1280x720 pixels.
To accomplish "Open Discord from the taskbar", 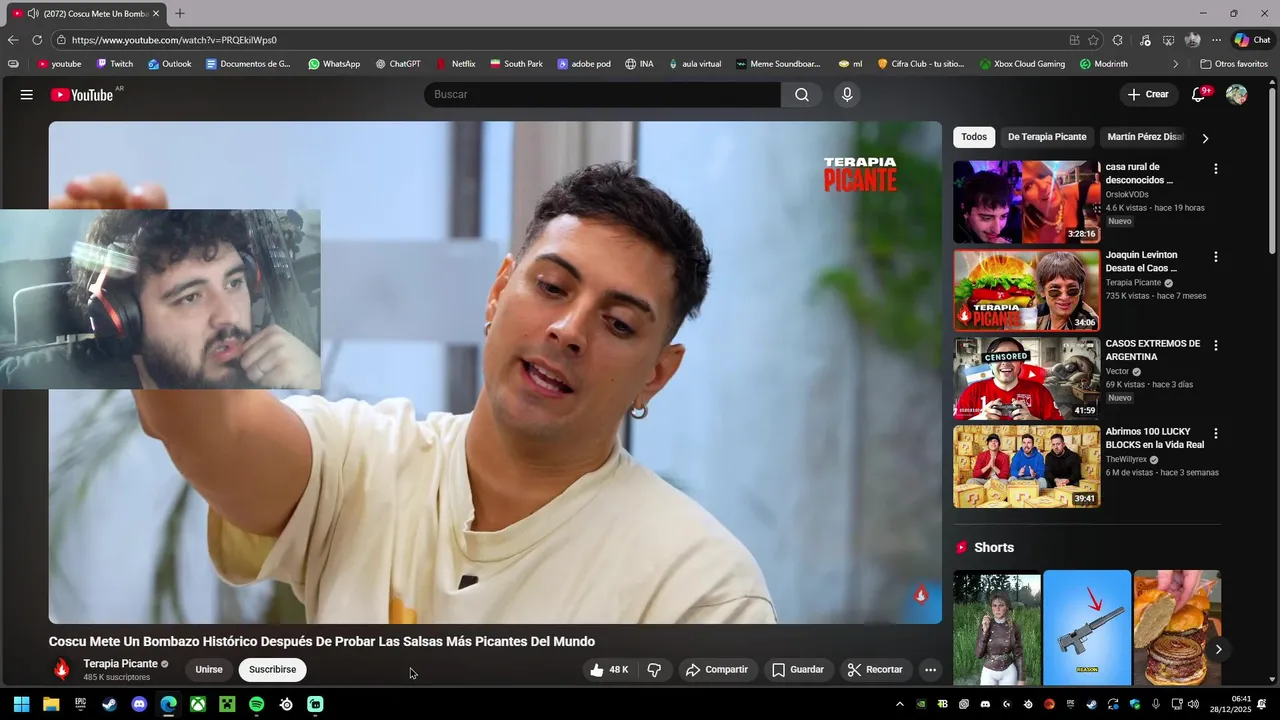I will (x=139, y=704).
